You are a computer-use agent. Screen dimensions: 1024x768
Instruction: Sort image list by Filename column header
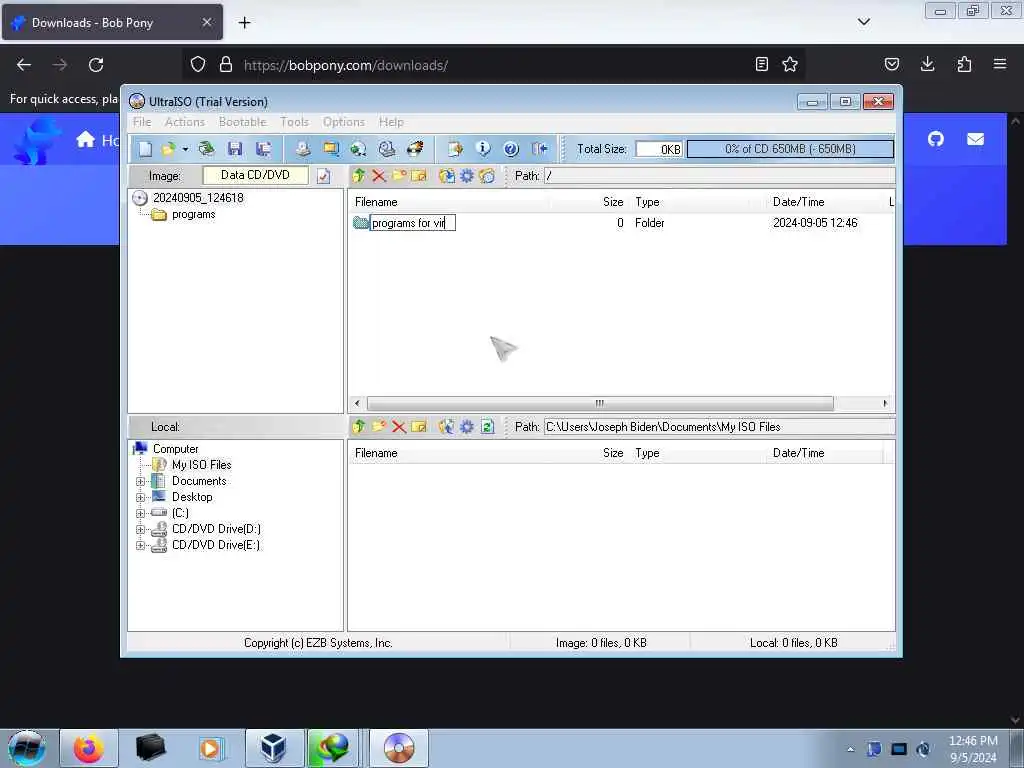[x=376, y=202]
